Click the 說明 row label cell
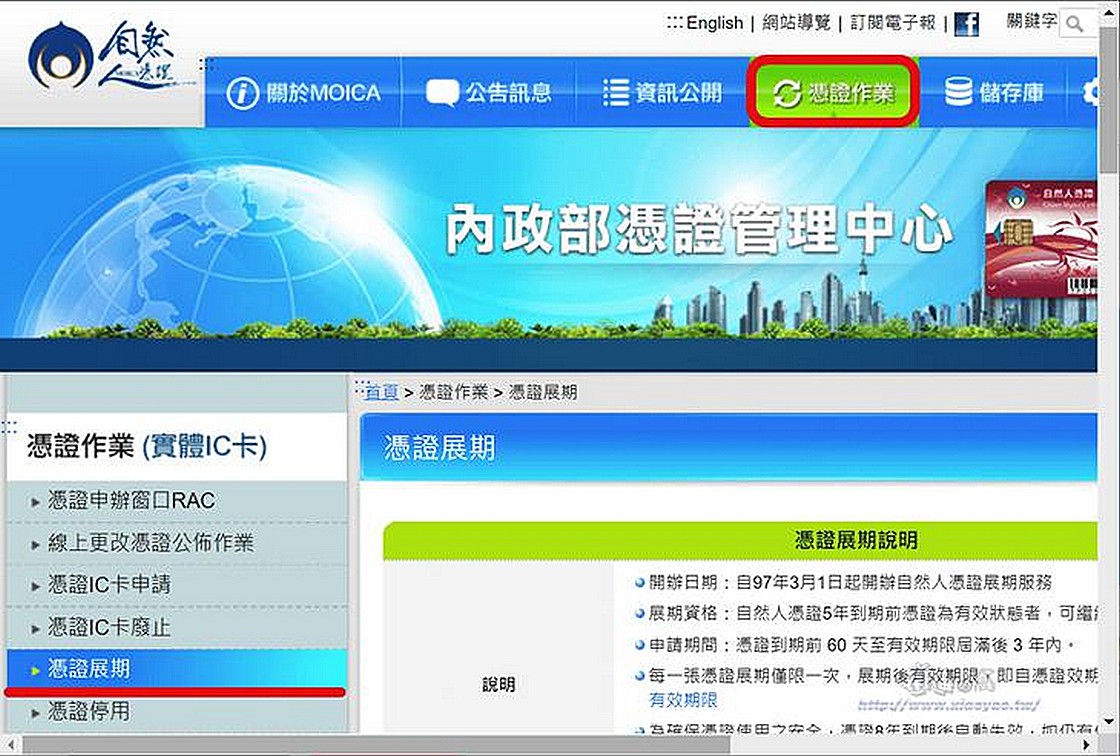The width and height of the screenshot is (1120, 756). pyautogui.click(x=499, y=684)
